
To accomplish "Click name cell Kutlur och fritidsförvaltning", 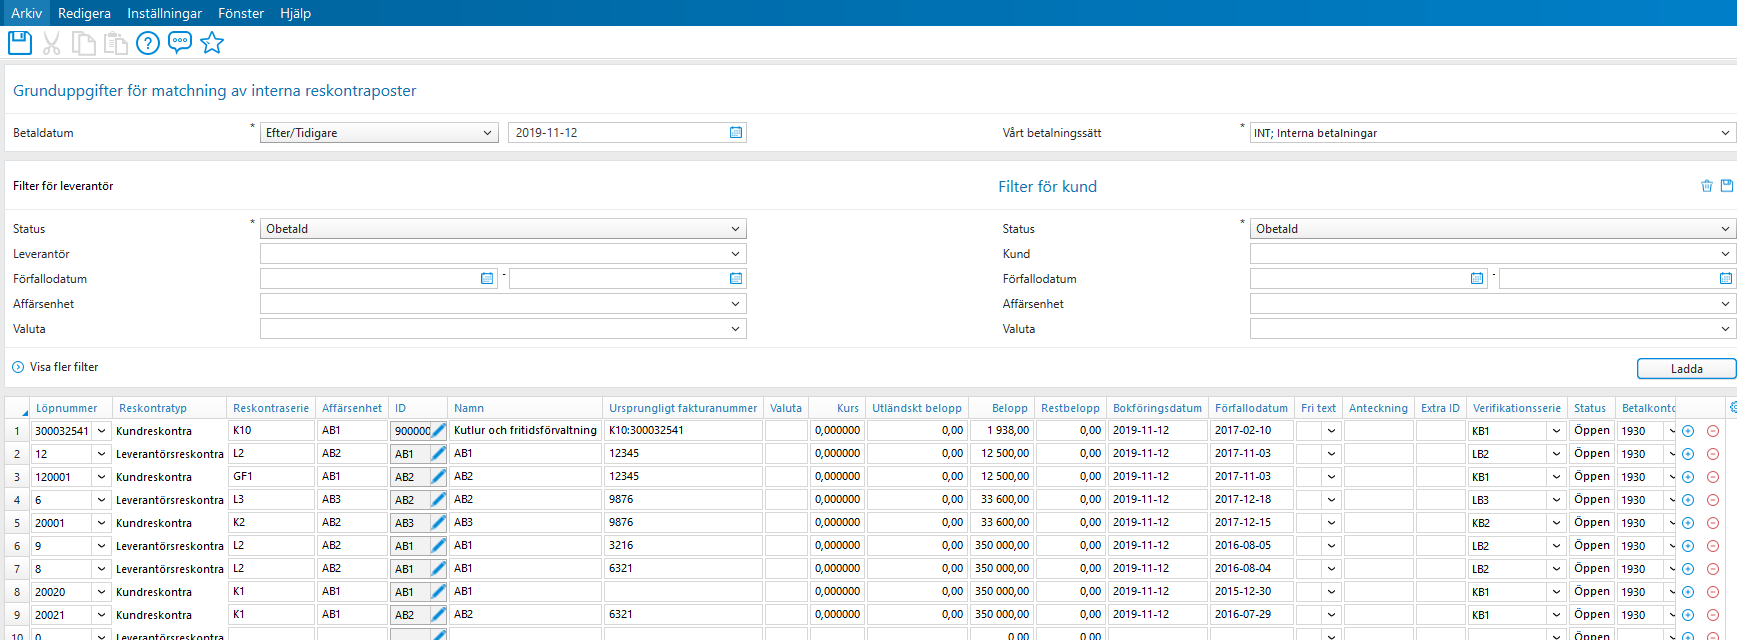I will tap(525, 431).
